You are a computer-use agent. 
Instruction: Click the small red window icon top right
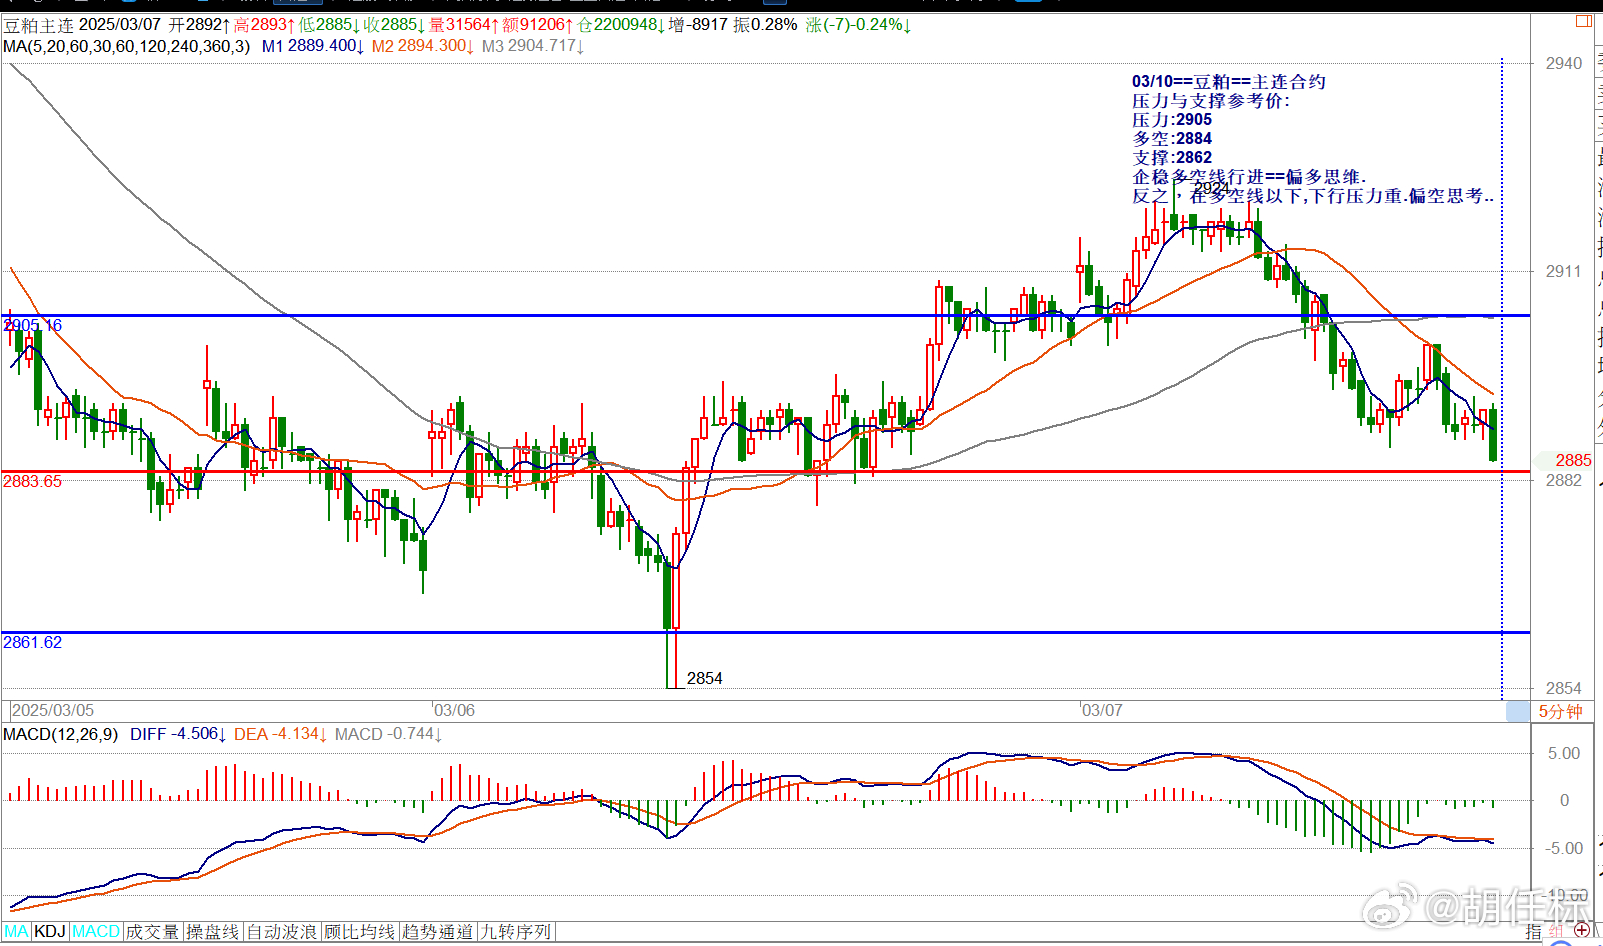(1584, 21)
